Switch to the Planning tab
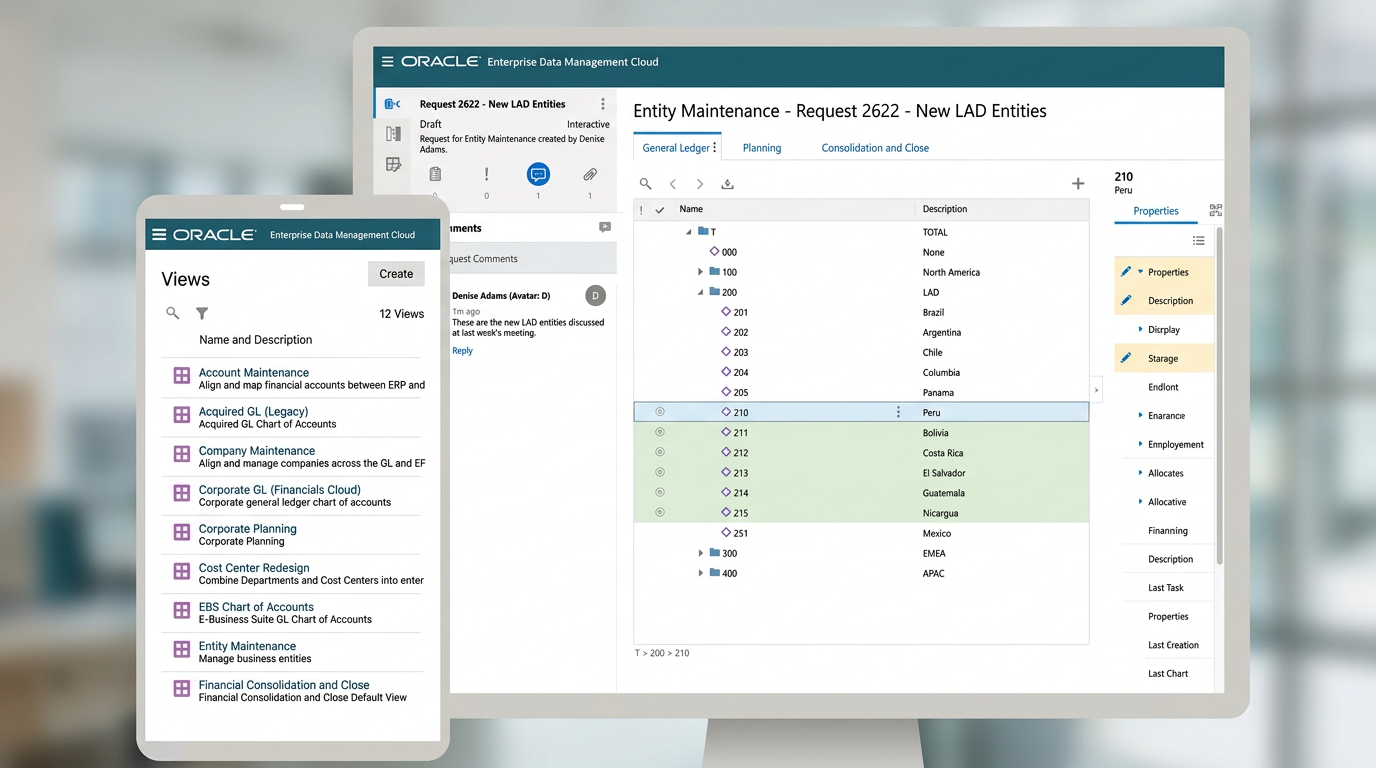 click(762, 147)
